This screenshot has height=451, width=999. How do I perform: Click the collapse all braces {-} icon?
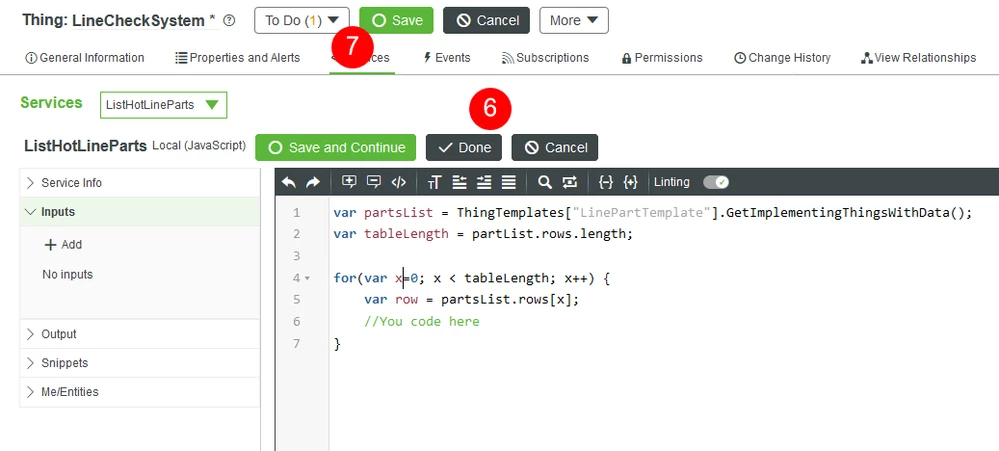coord(606,182)
